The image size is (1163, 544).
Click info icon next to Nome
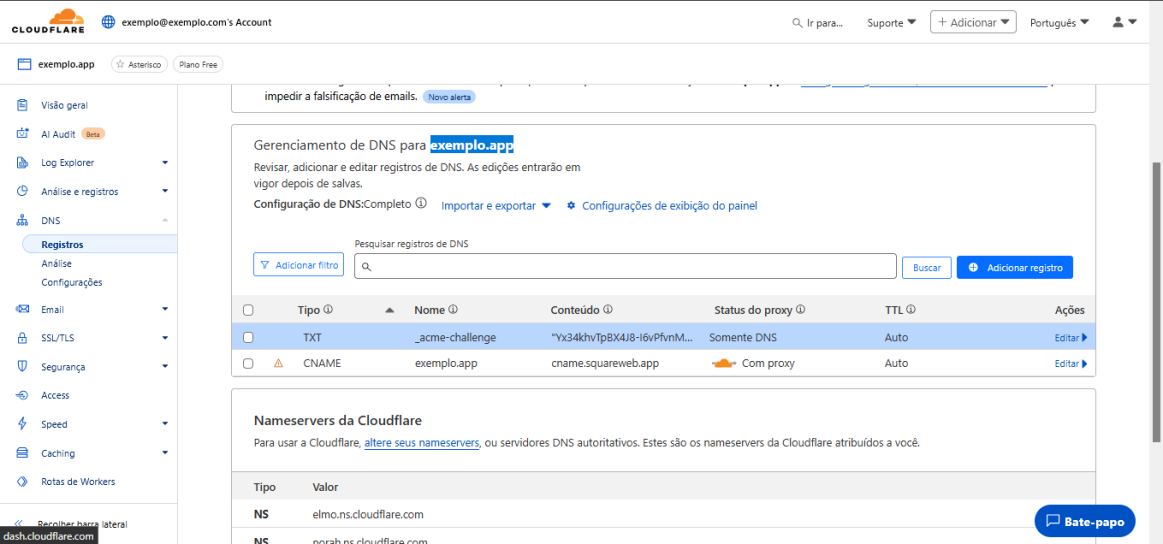[452, 309]
